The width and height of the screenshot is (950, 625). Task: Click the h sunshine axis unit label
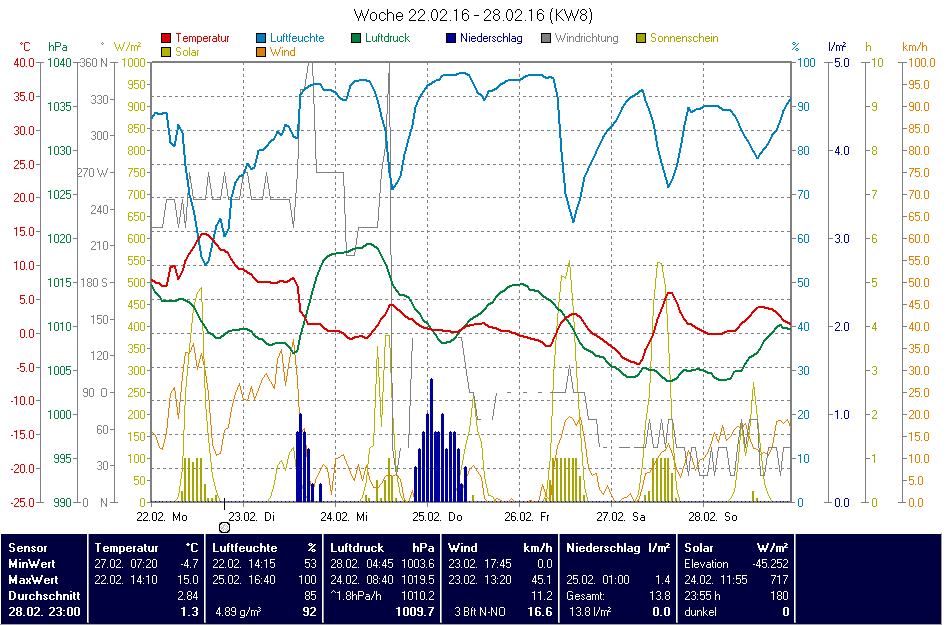(x=868, y=47)
